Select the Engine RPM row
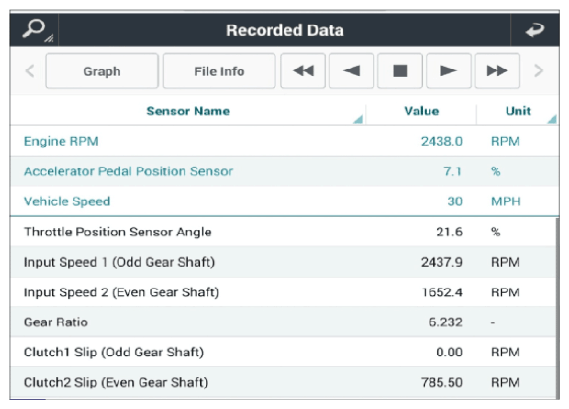This screenshot has height=409, width=569. point(285,141)
